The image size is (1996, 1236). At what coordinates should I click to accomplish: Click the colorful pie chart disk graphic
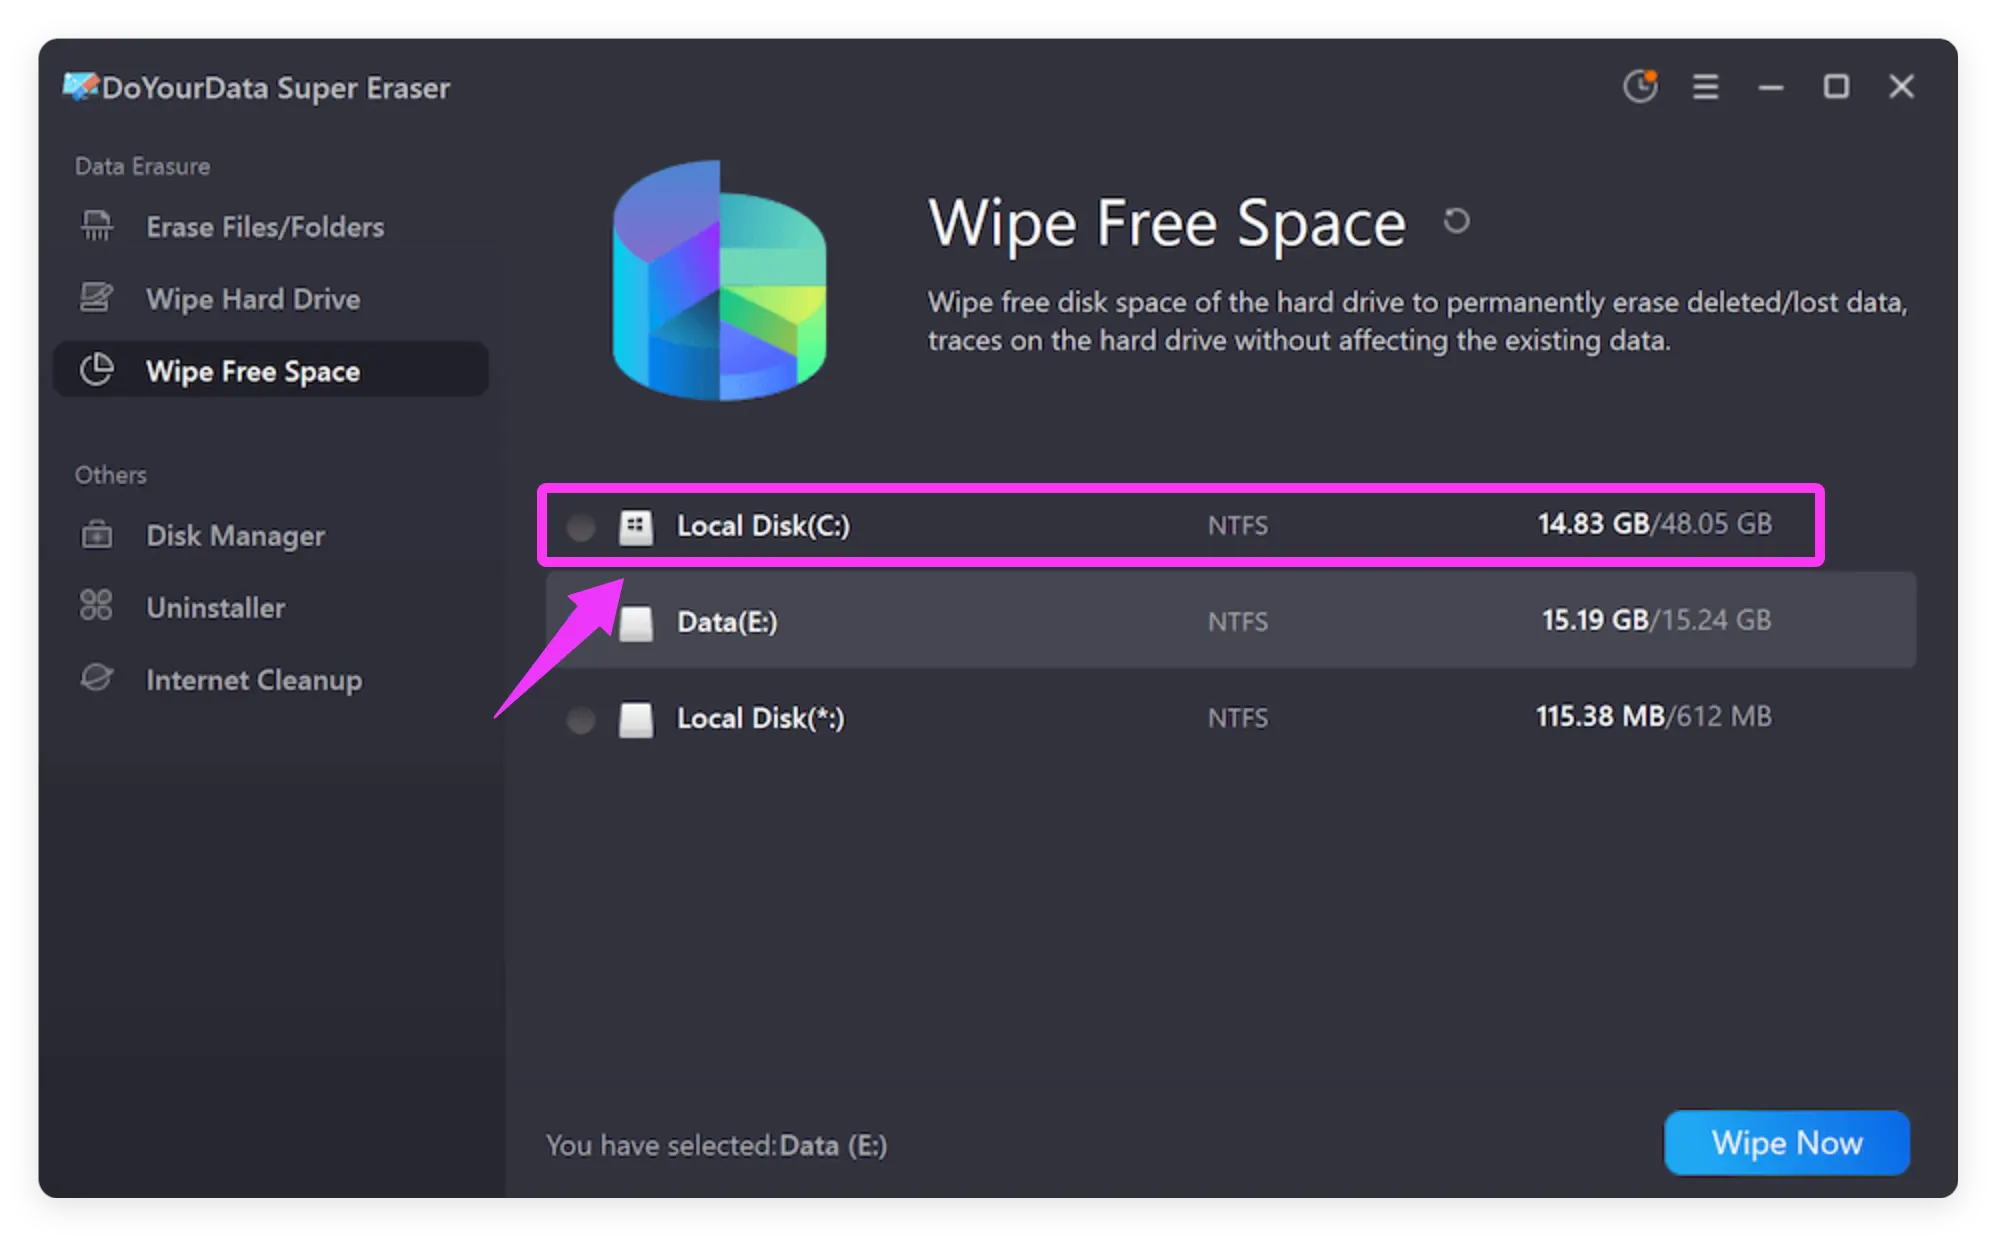tap(720, 280)
